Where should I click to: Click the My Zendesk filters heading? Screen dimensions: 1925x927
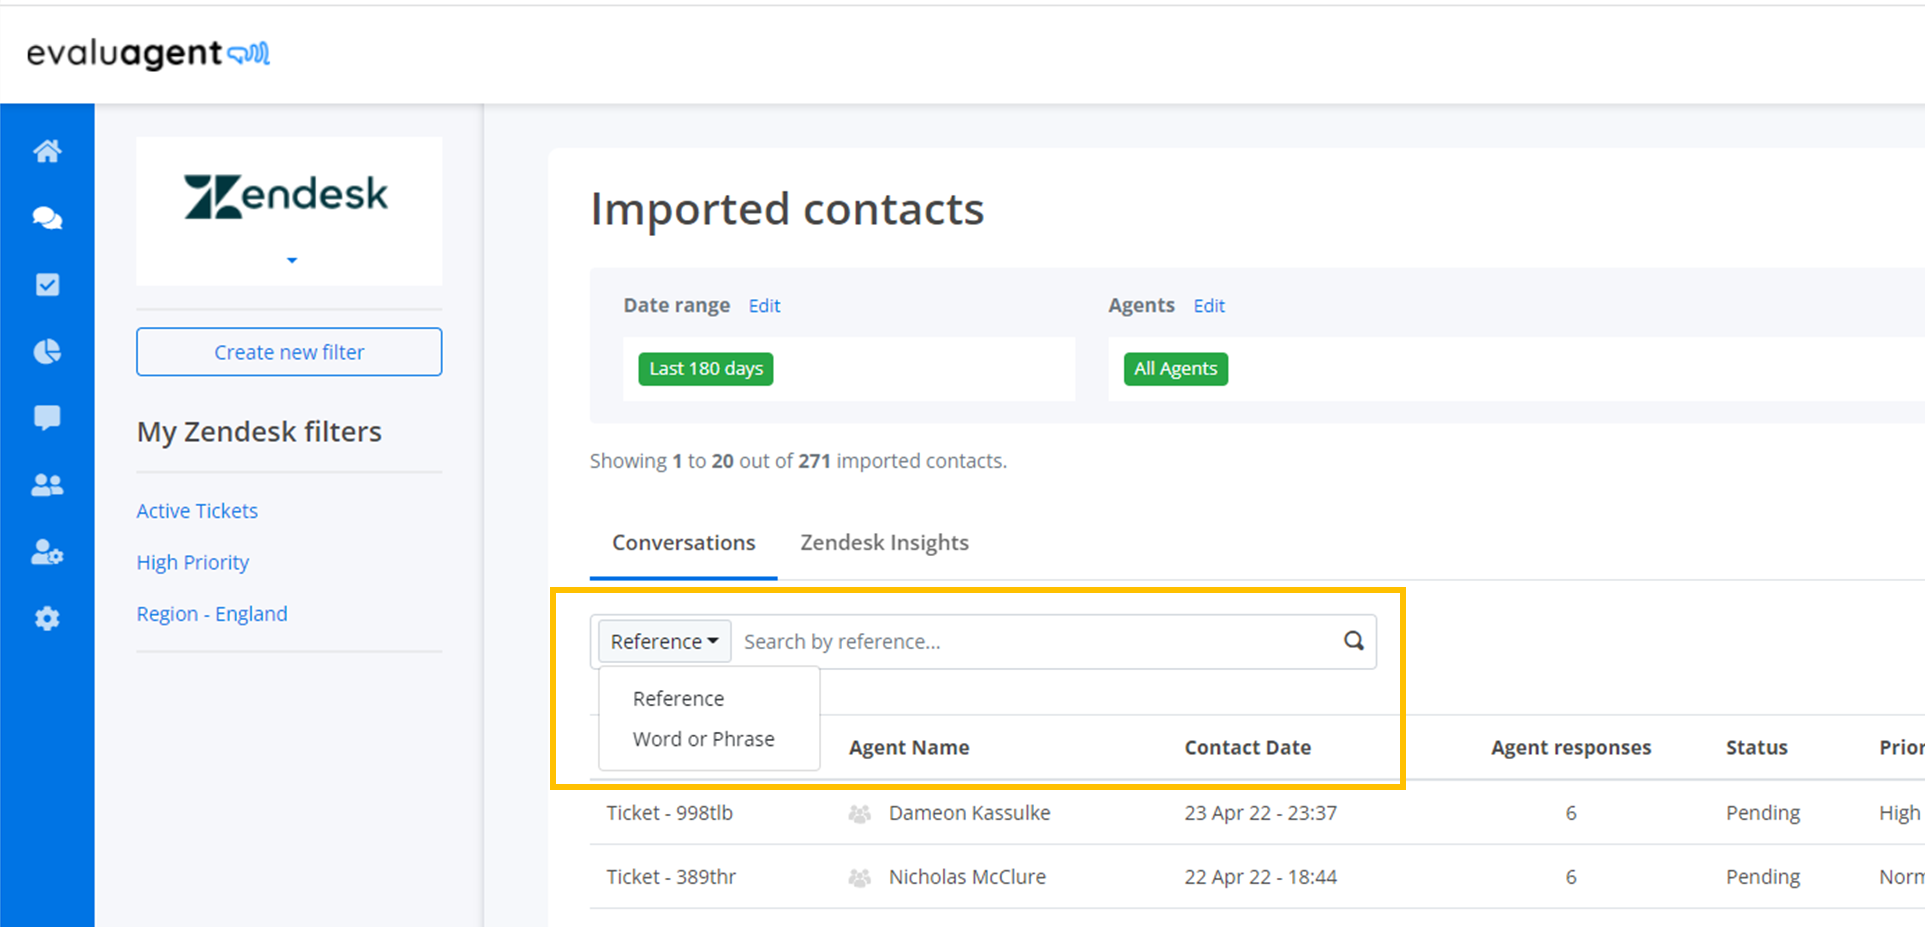(259, 432)
